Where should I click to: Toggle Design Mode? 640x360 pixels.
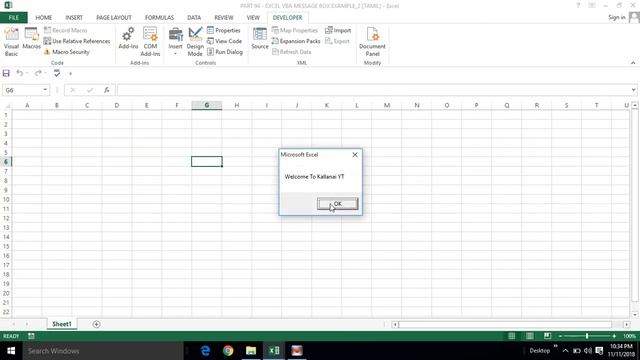(x=195, y=42)
